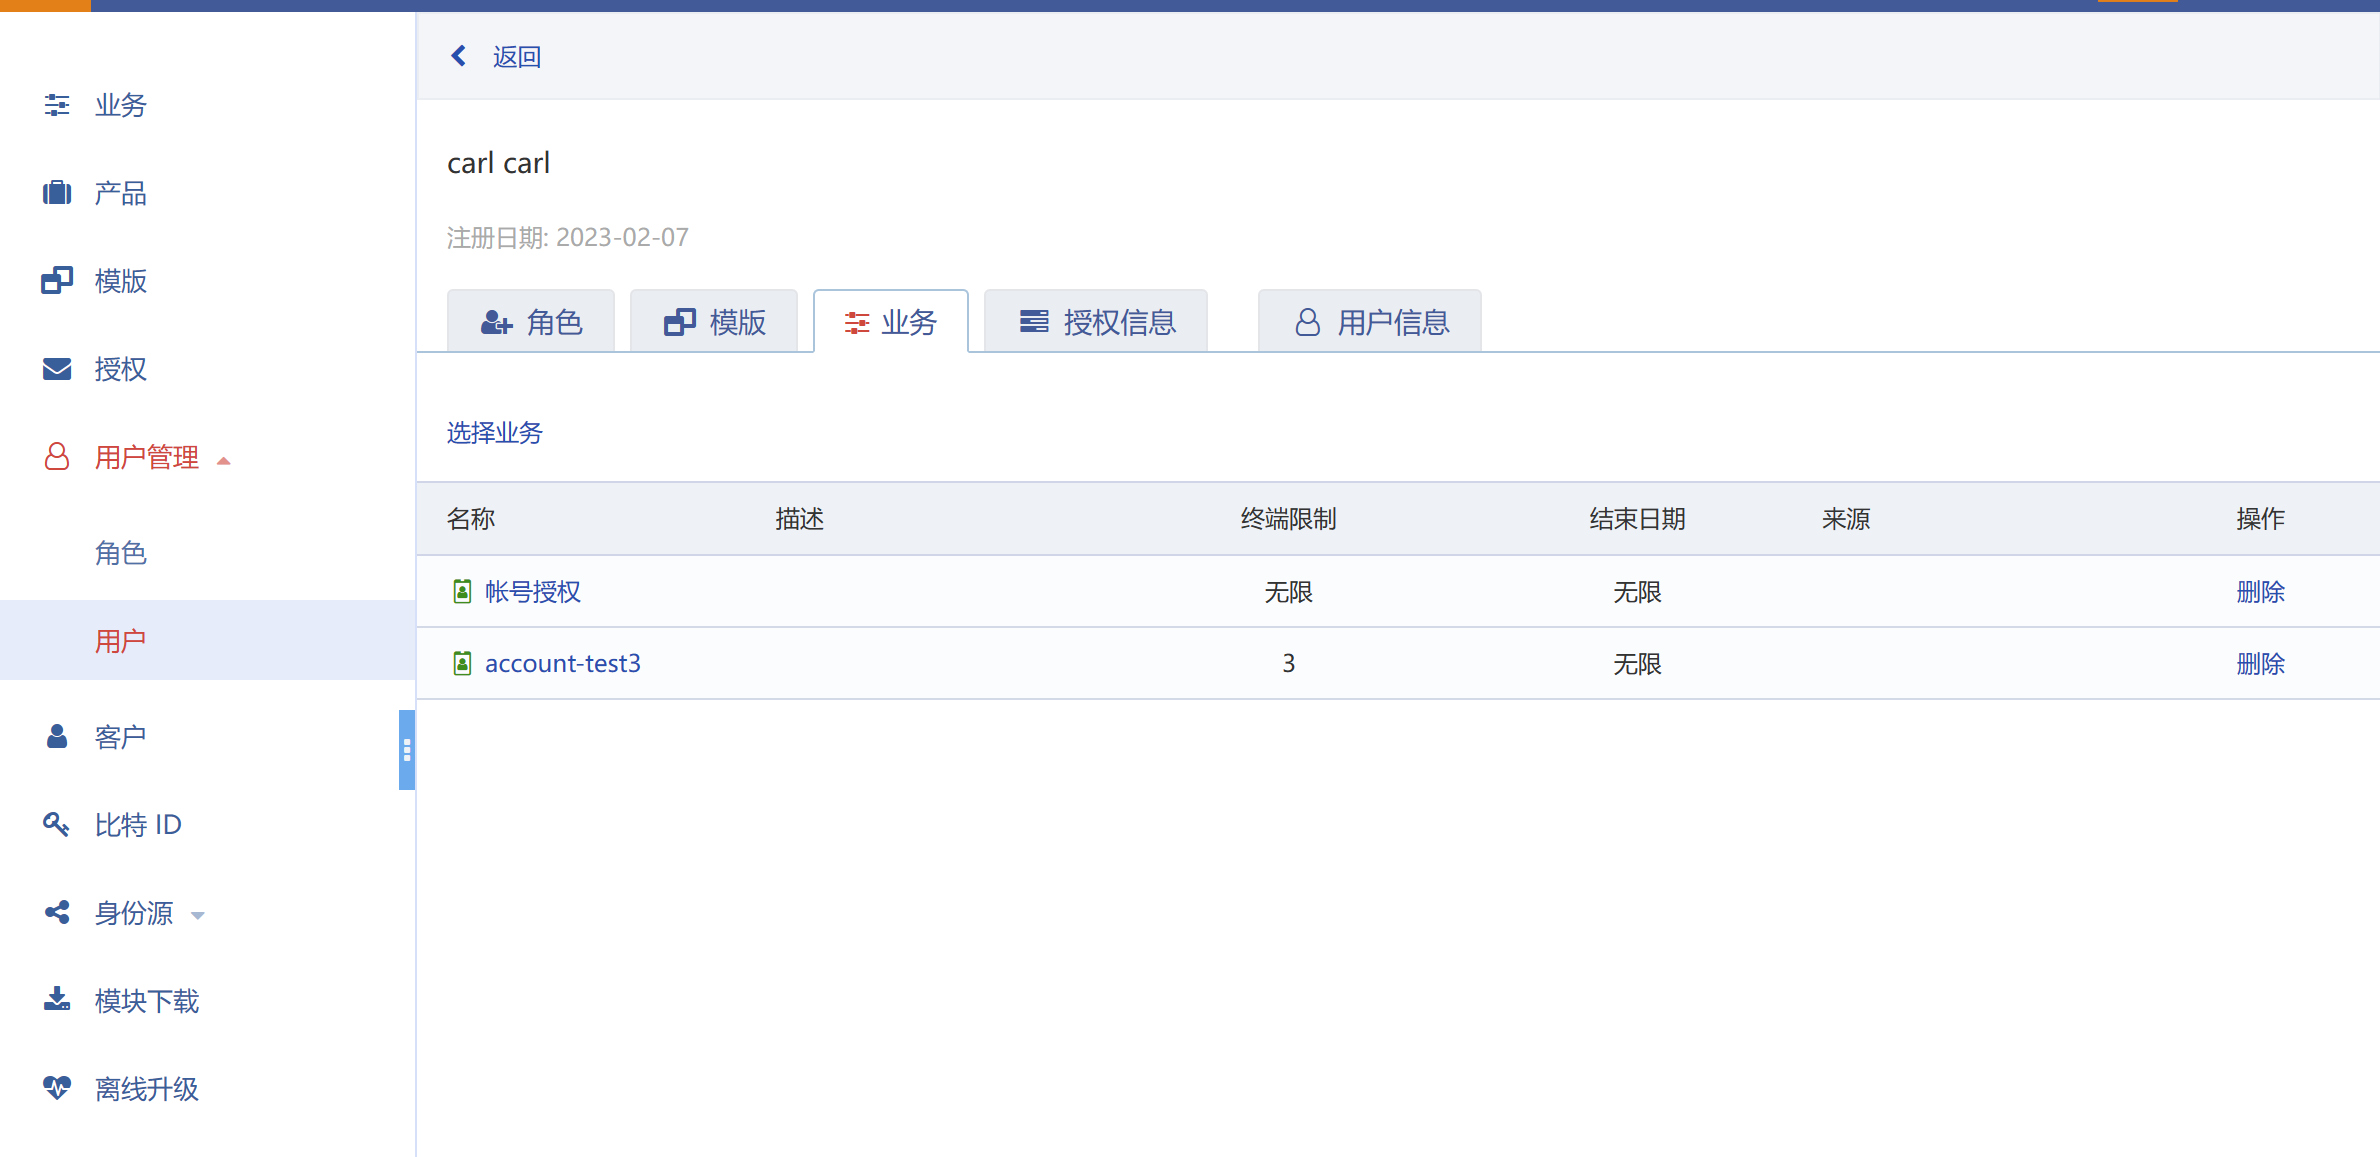
Task: Click terminal limit value 3 for account-test3
Action: [1289, 663]
